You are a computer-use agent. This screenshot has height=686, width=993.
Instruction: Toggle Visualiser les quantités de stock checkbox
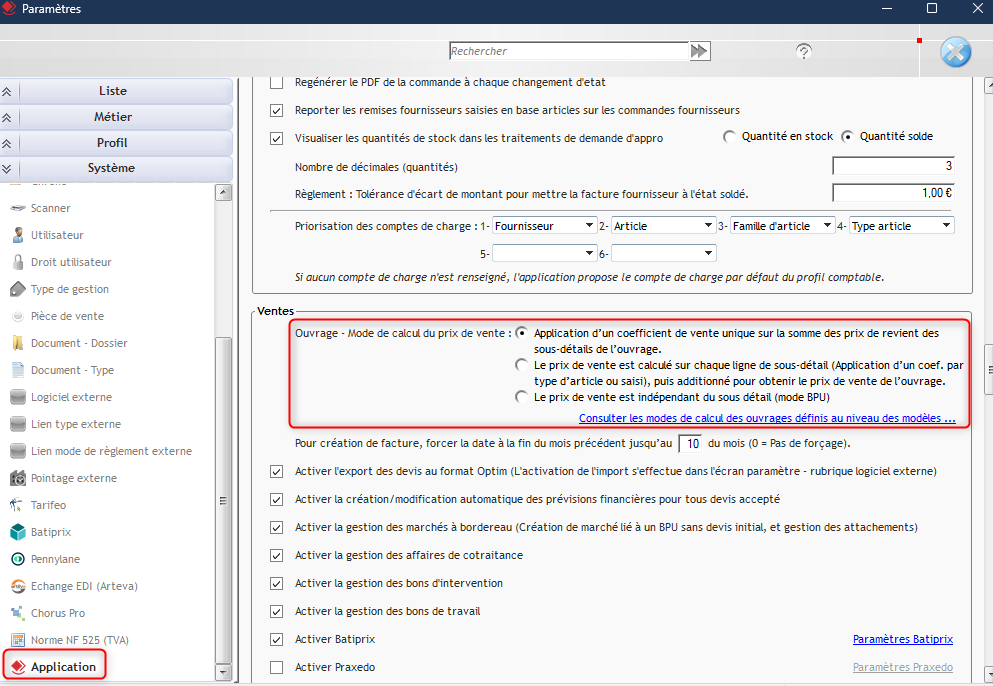tap(277, 138)
